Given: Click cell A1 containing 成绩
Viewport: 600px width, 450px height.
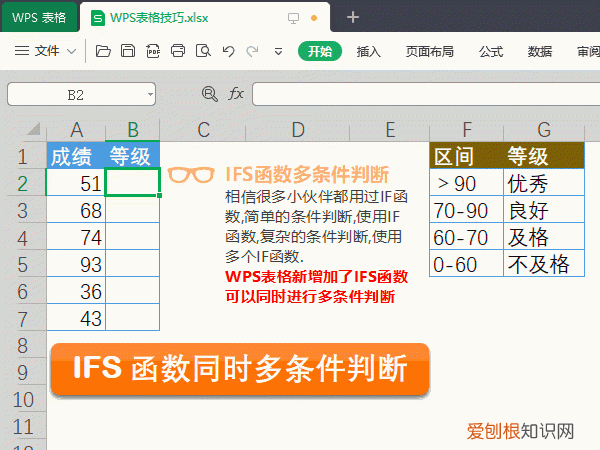Looking at the screenshot, I should (x=76, y=156).
